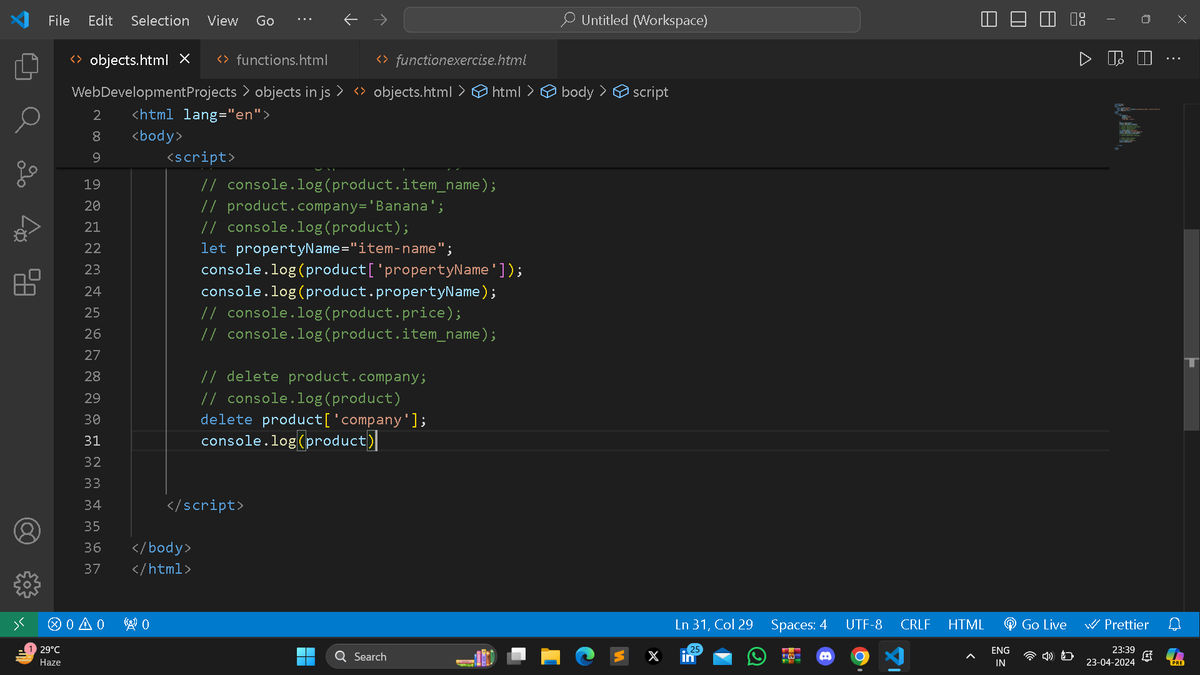Toggle the primary side bar
The image size is (1200, 675).
click(989, 20)
